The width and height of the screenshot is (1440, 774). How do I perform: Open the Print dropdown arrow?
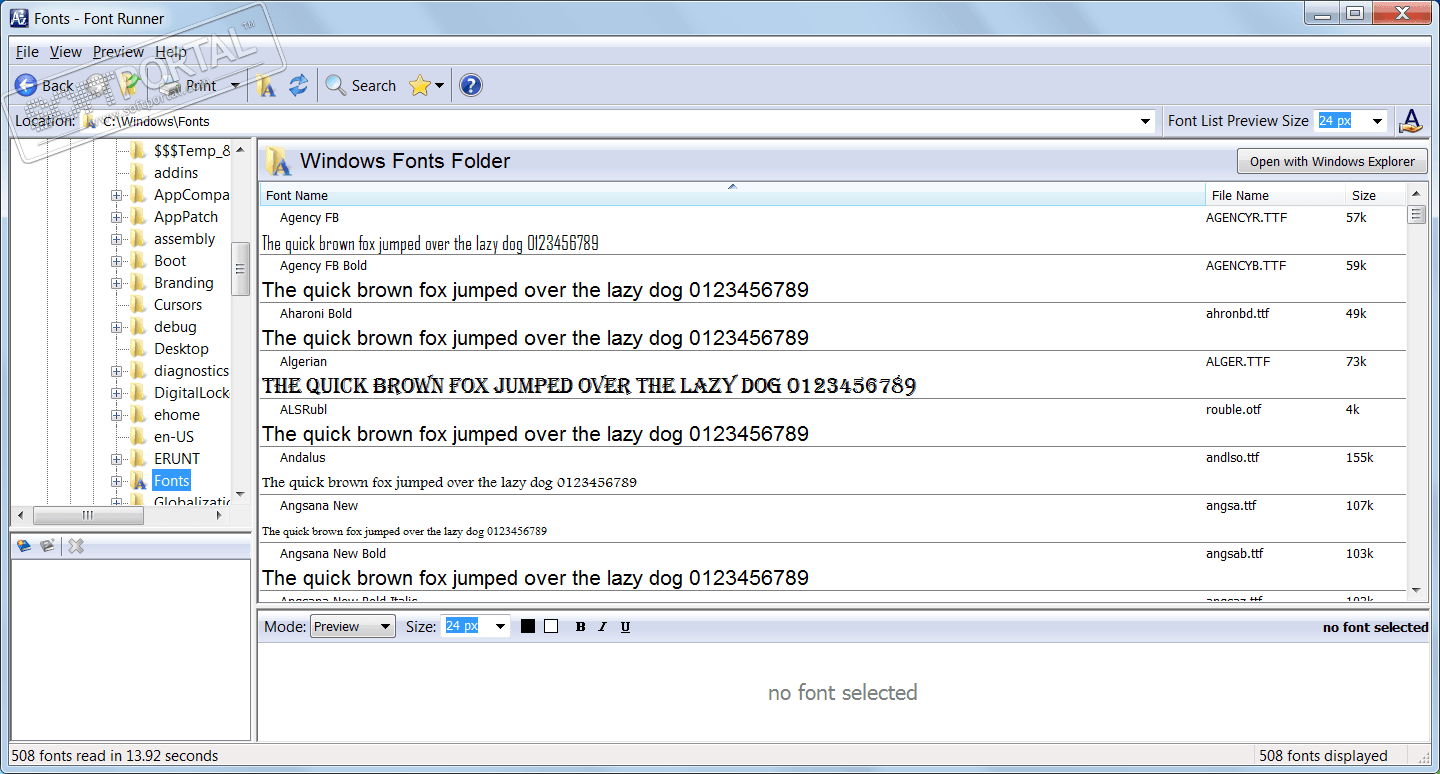234,86
